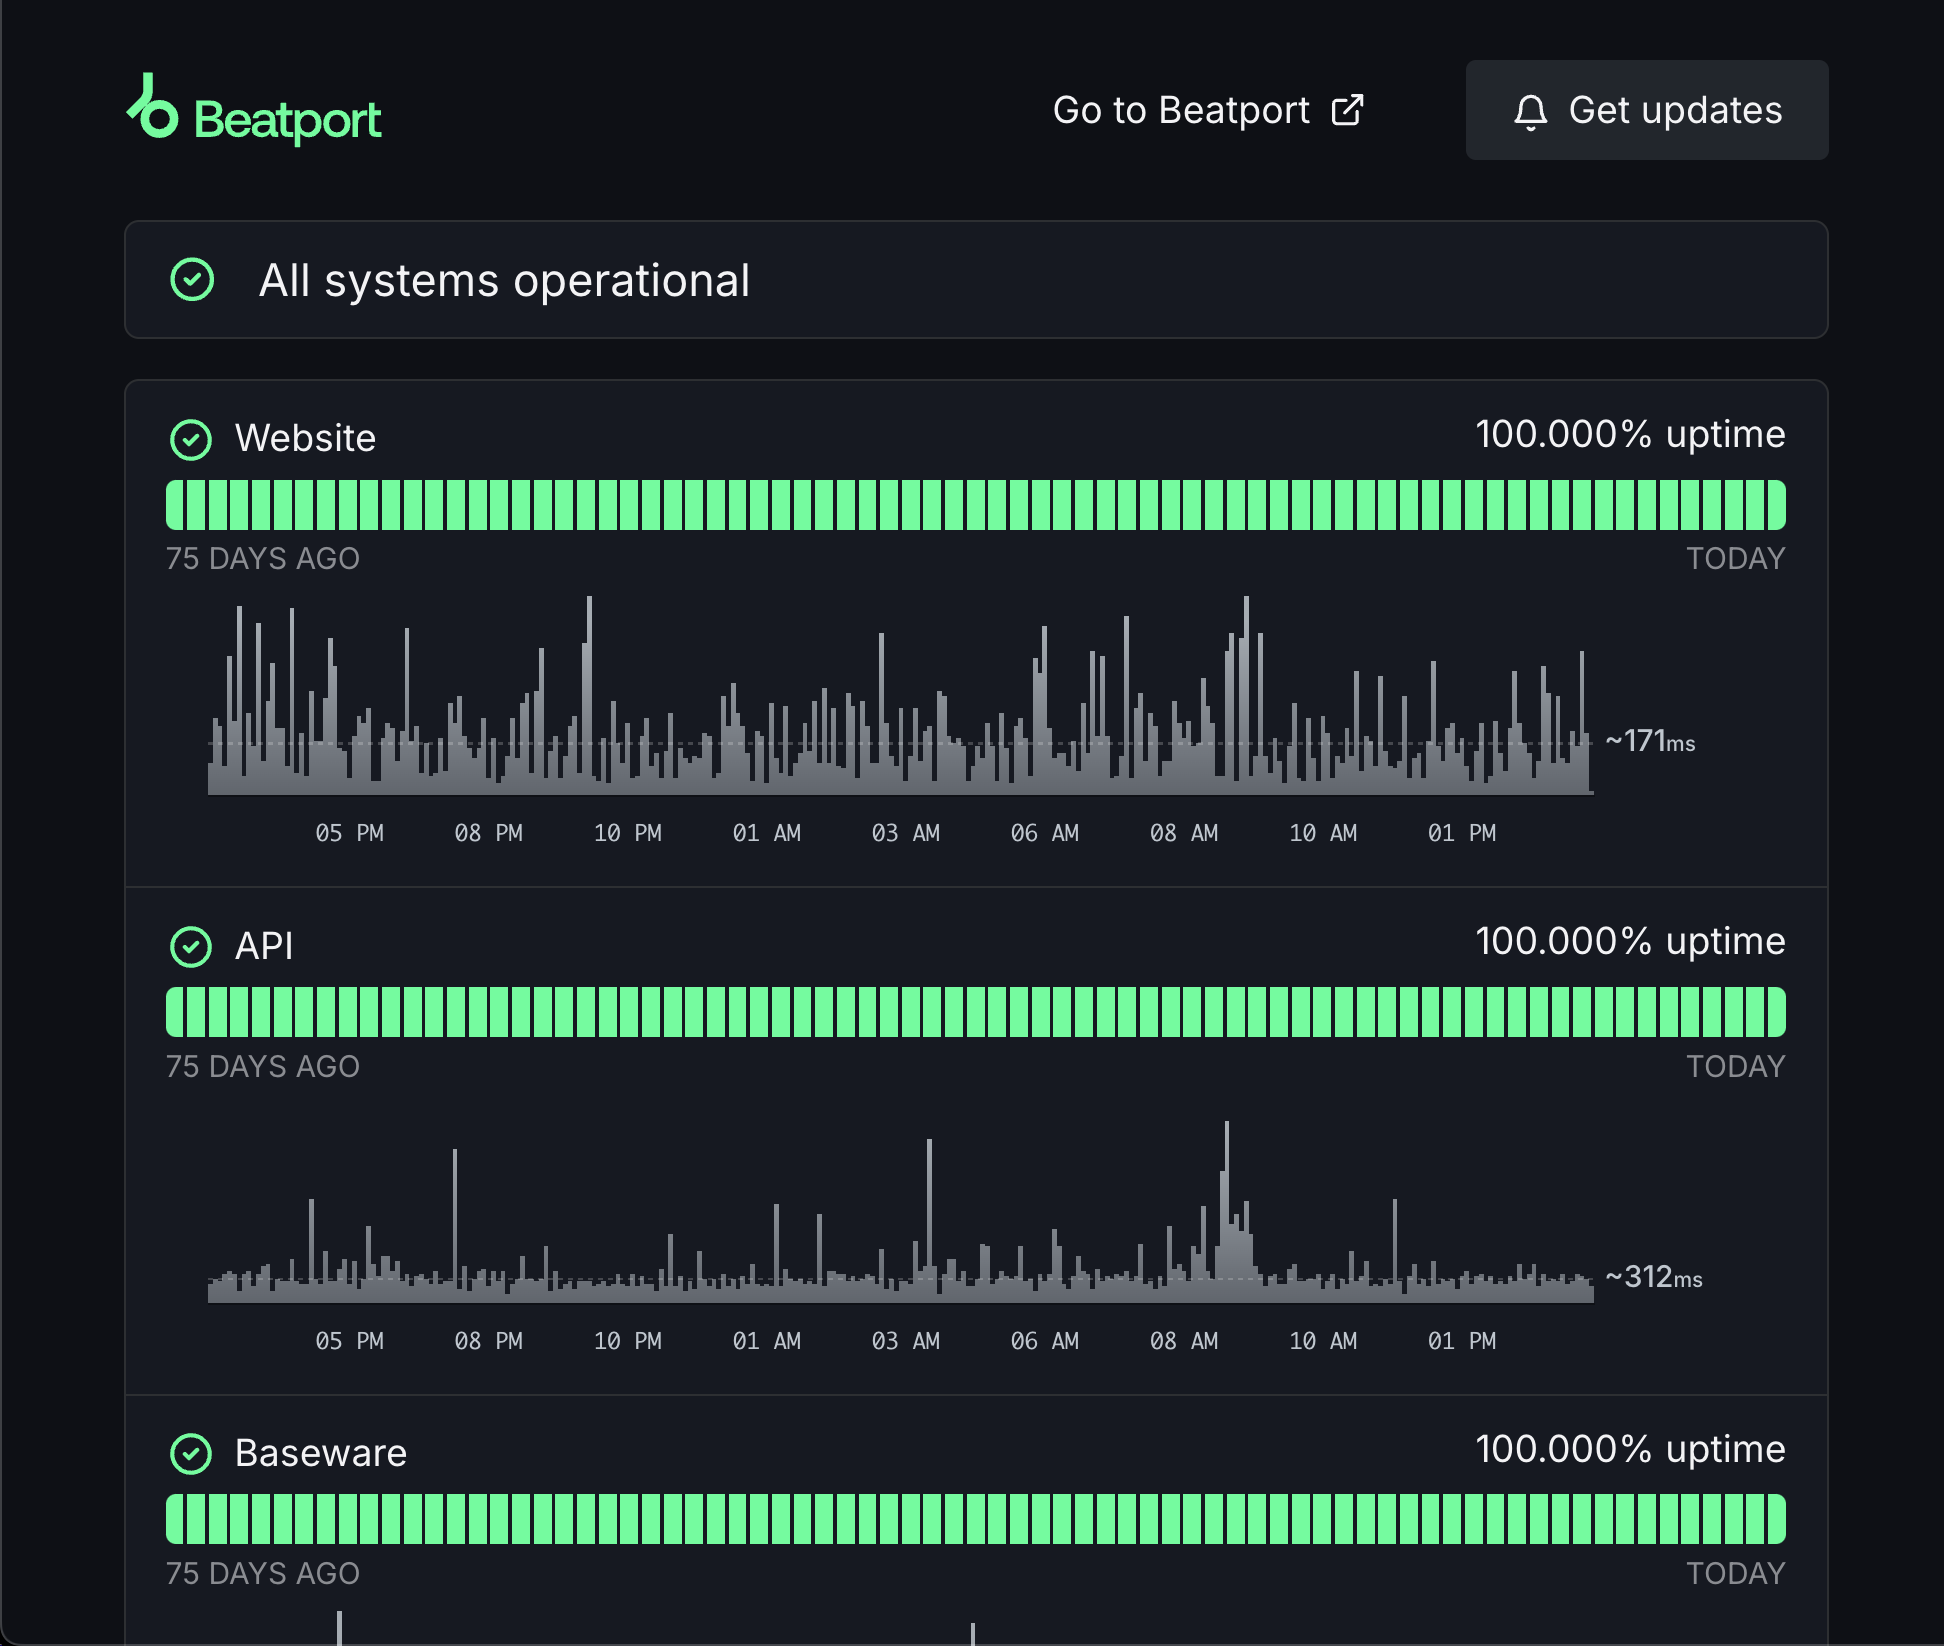Screen dimensions: 1944x1646
Task: Click the Beatport logo
Action: [254, 111]
